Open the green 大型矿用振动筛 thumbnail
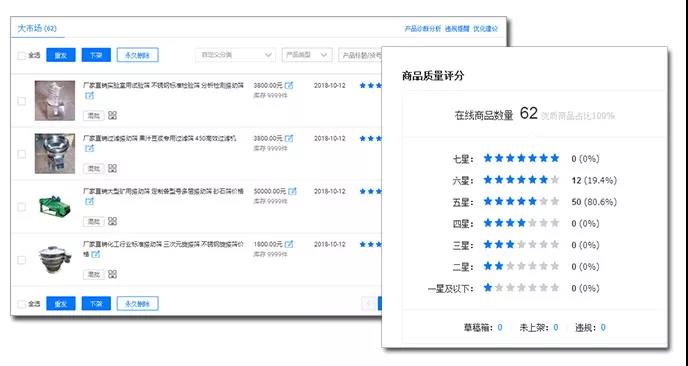Image resolution: width=688 pixels, height=366 pixels. (55, 206)
